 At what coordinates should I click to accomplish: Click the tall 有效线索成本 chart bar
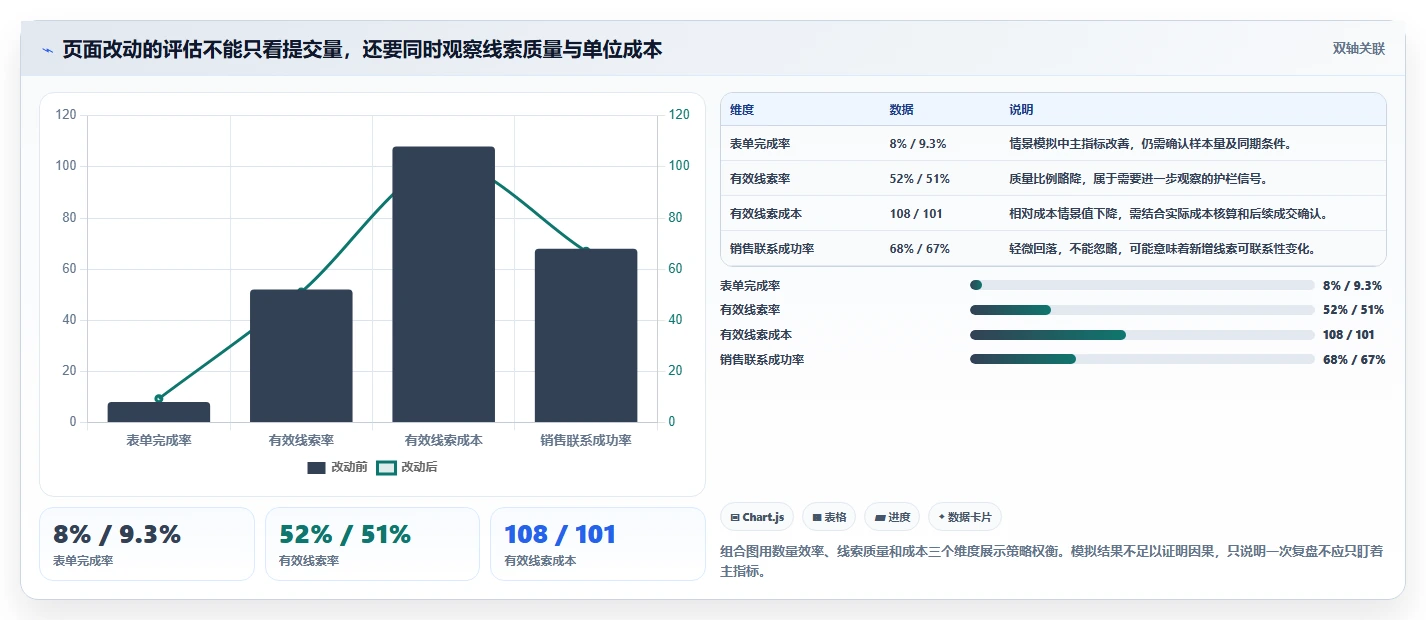click(x=443, y=284)
